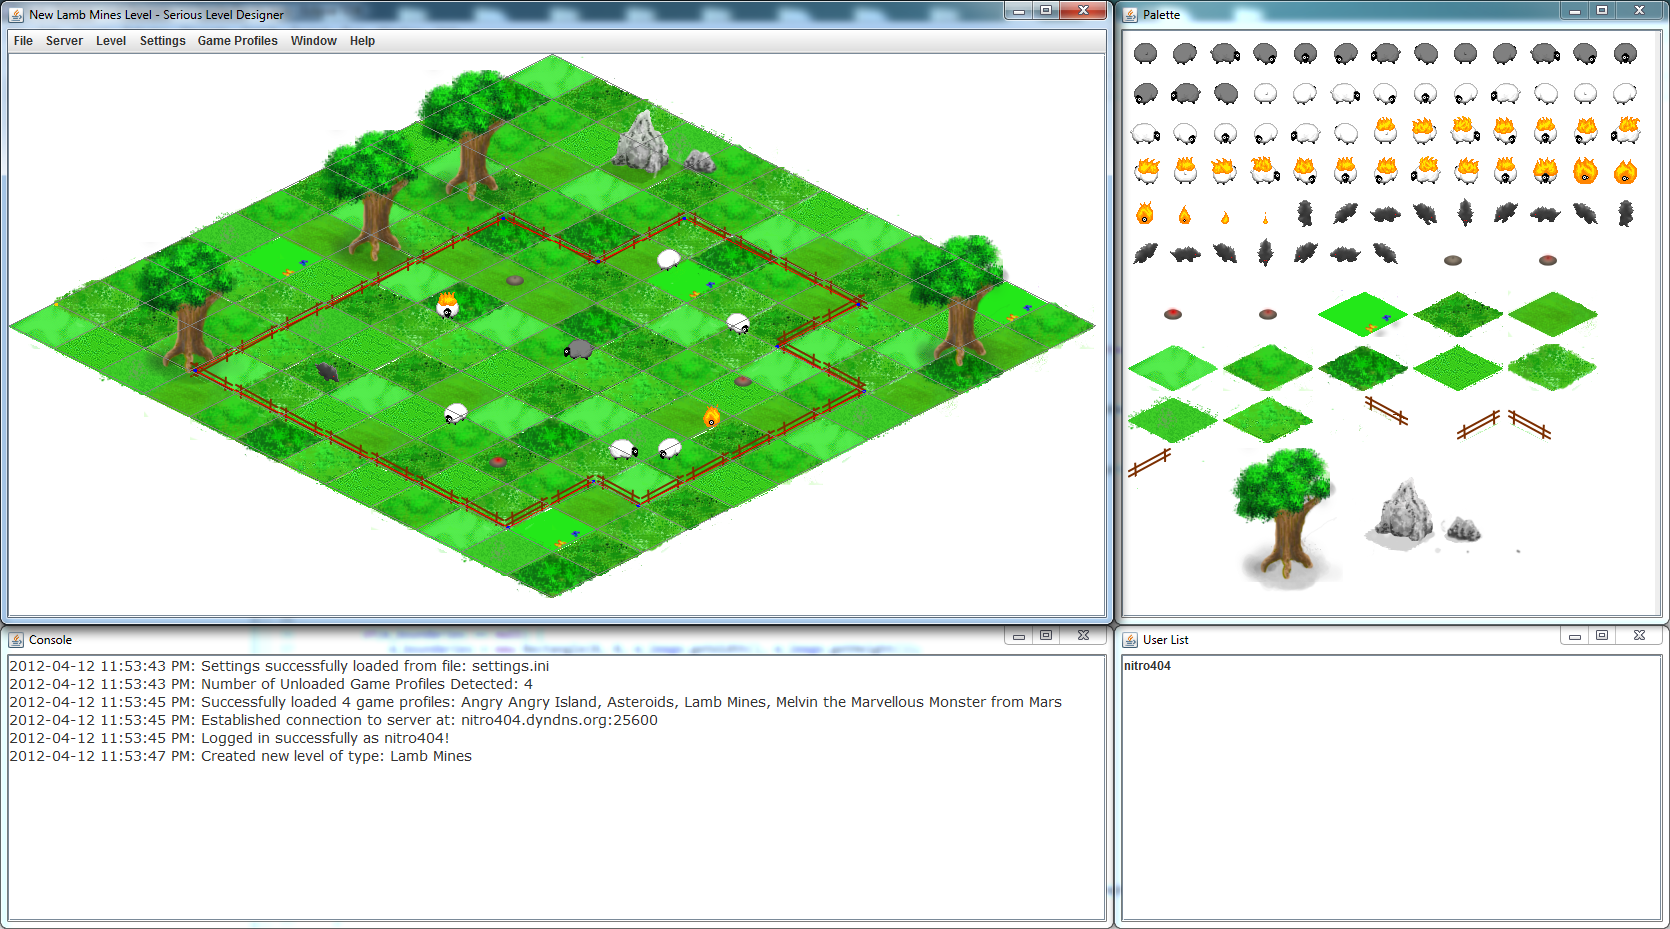The image size is (1670, 929).
Task: Select the grey sheep at the level's center
Action: click(x=579, y=350)
